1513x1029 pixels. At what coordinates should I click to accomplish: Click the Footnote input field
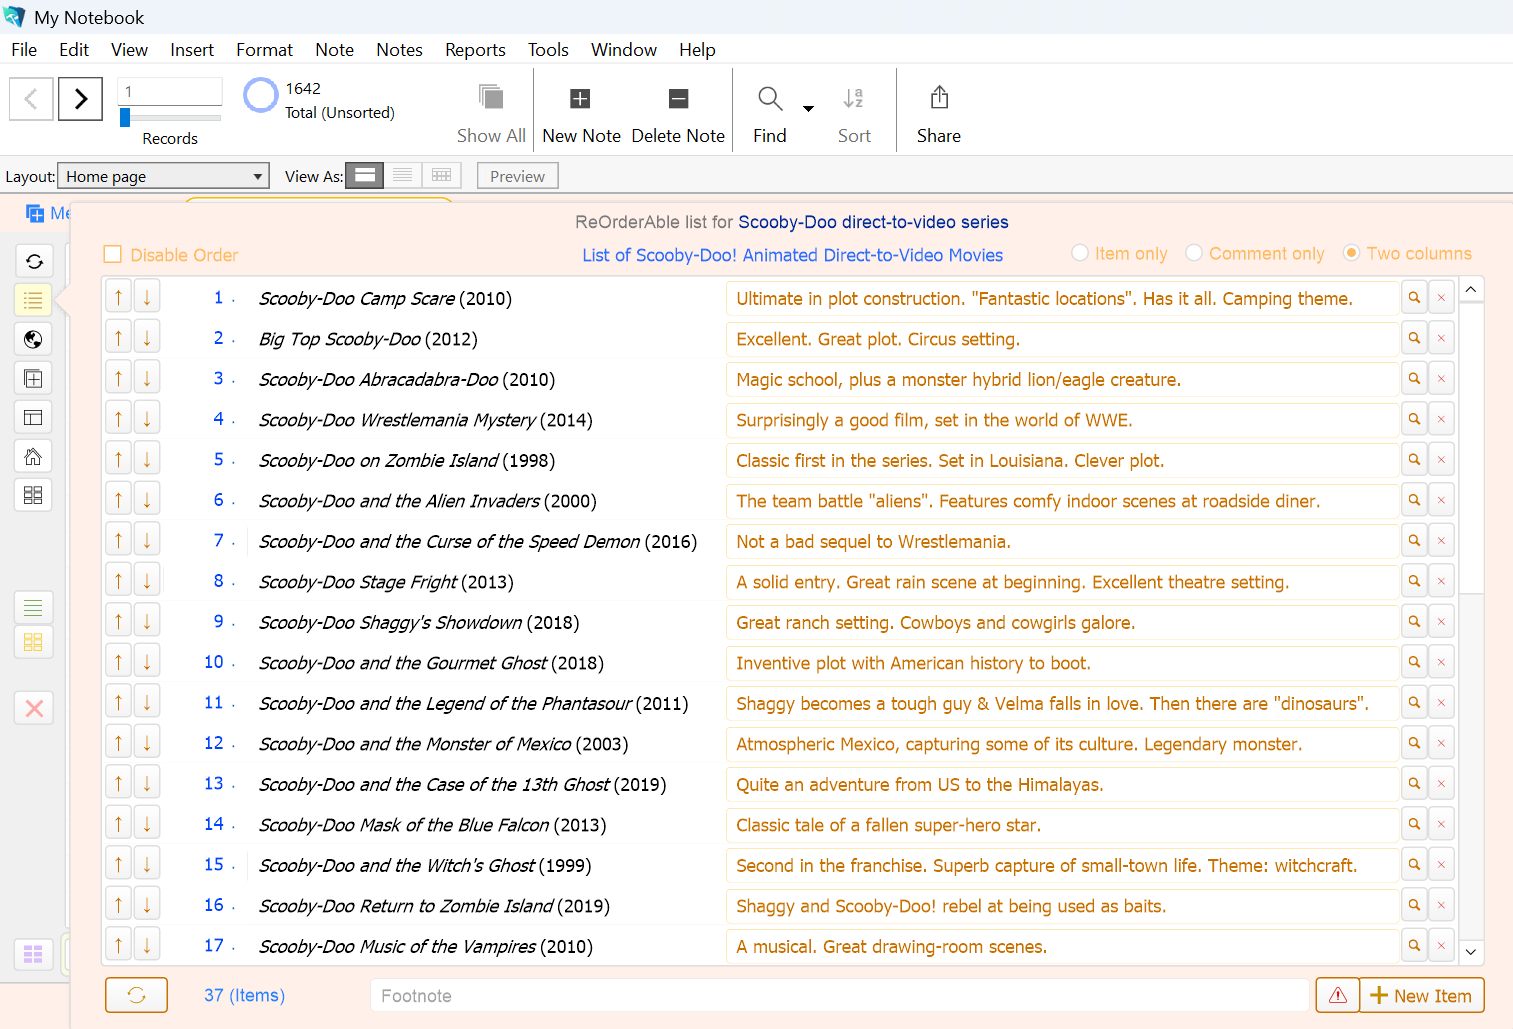838,996
